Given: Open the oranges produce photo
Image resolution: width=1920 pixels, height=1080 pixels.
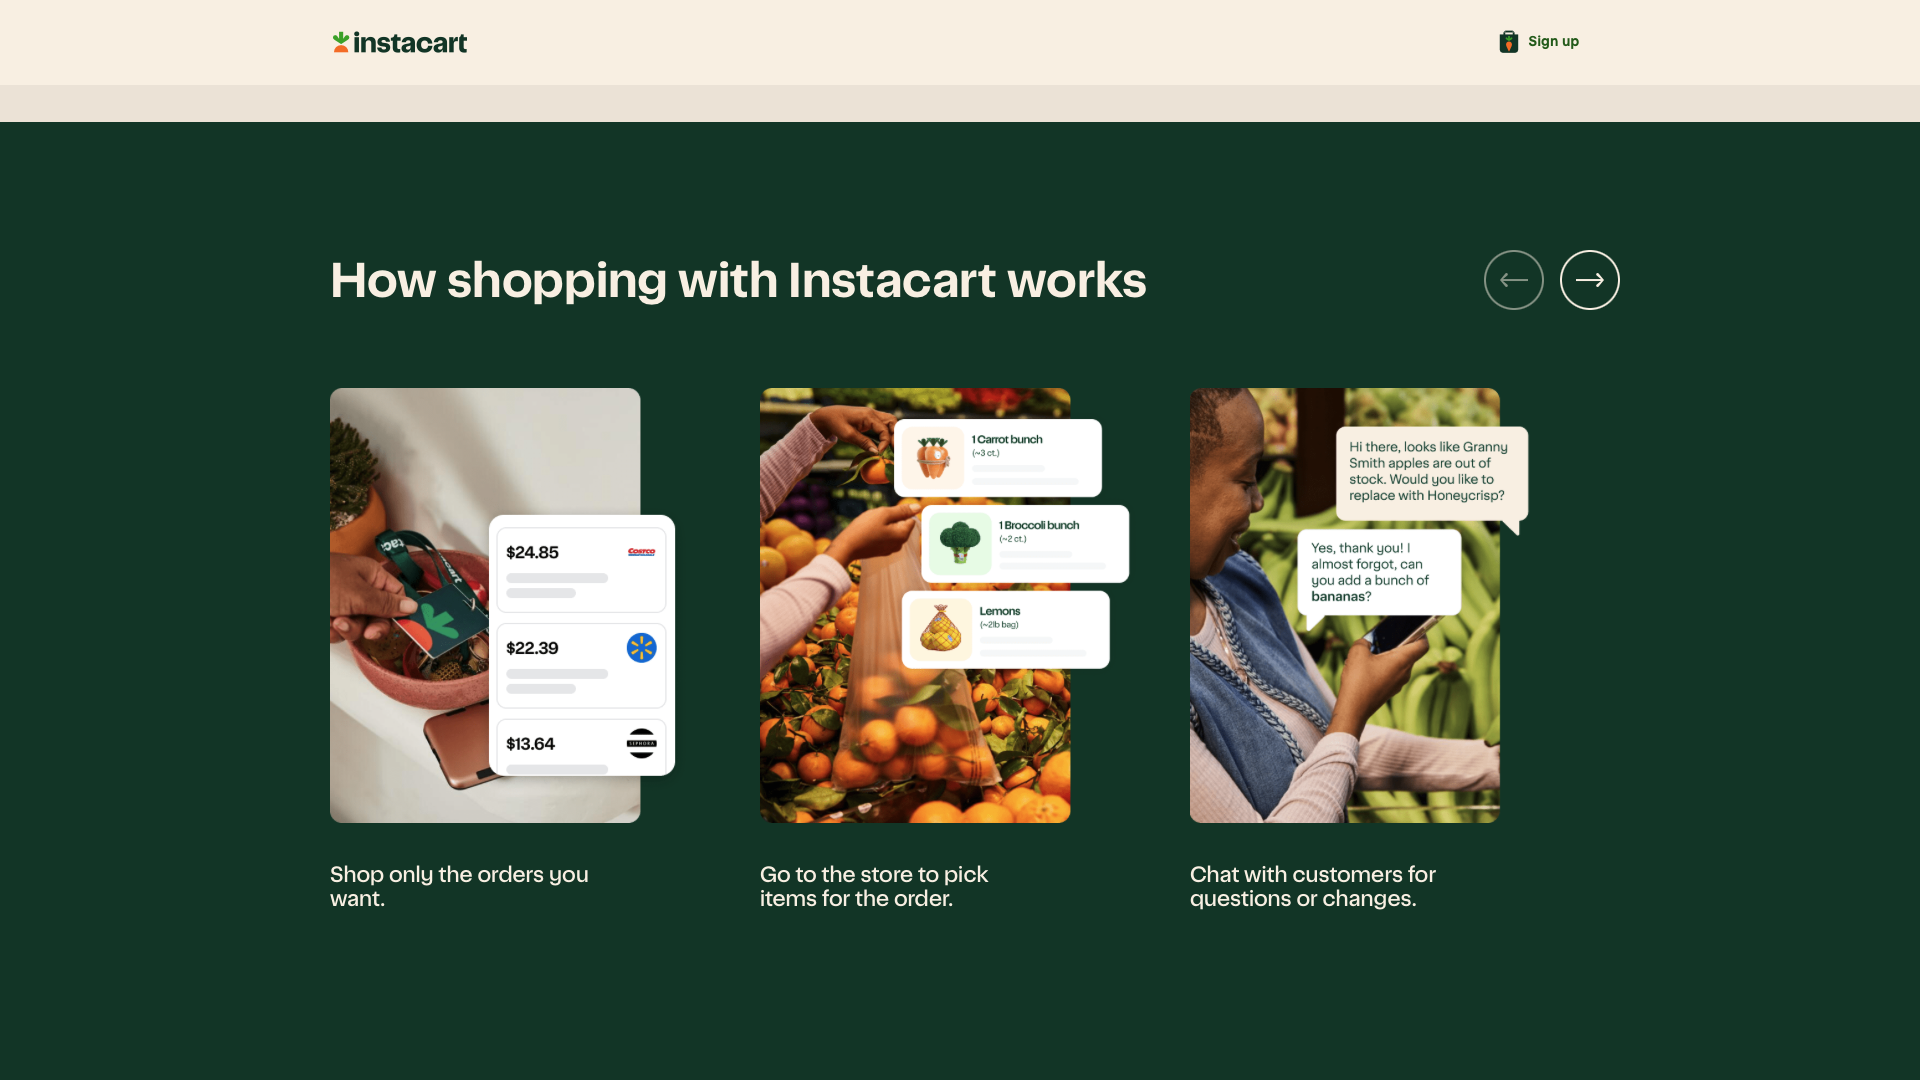Looking at the screenshot, I should click(x=914, y=606).
